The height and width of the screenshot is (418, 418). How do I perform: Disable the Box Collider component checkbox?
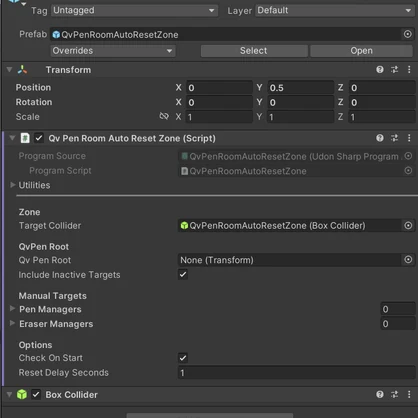point(36,395)
